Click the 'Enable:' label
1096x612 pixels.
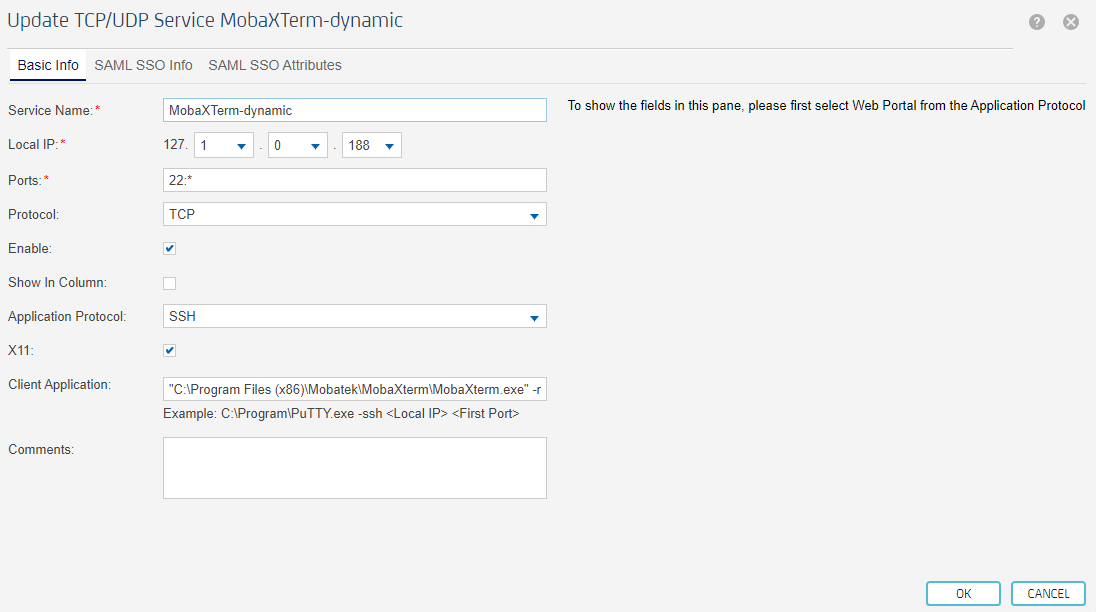pos(30,249)
